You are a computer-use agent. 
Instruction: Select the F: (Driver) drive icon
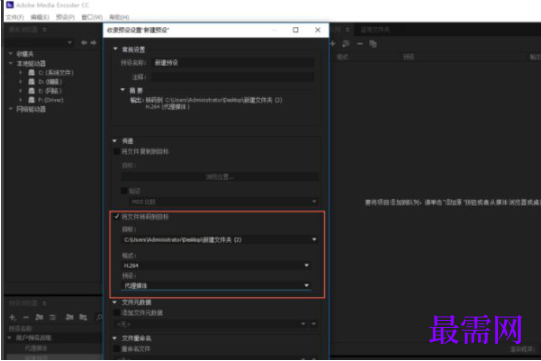point(31,100)
